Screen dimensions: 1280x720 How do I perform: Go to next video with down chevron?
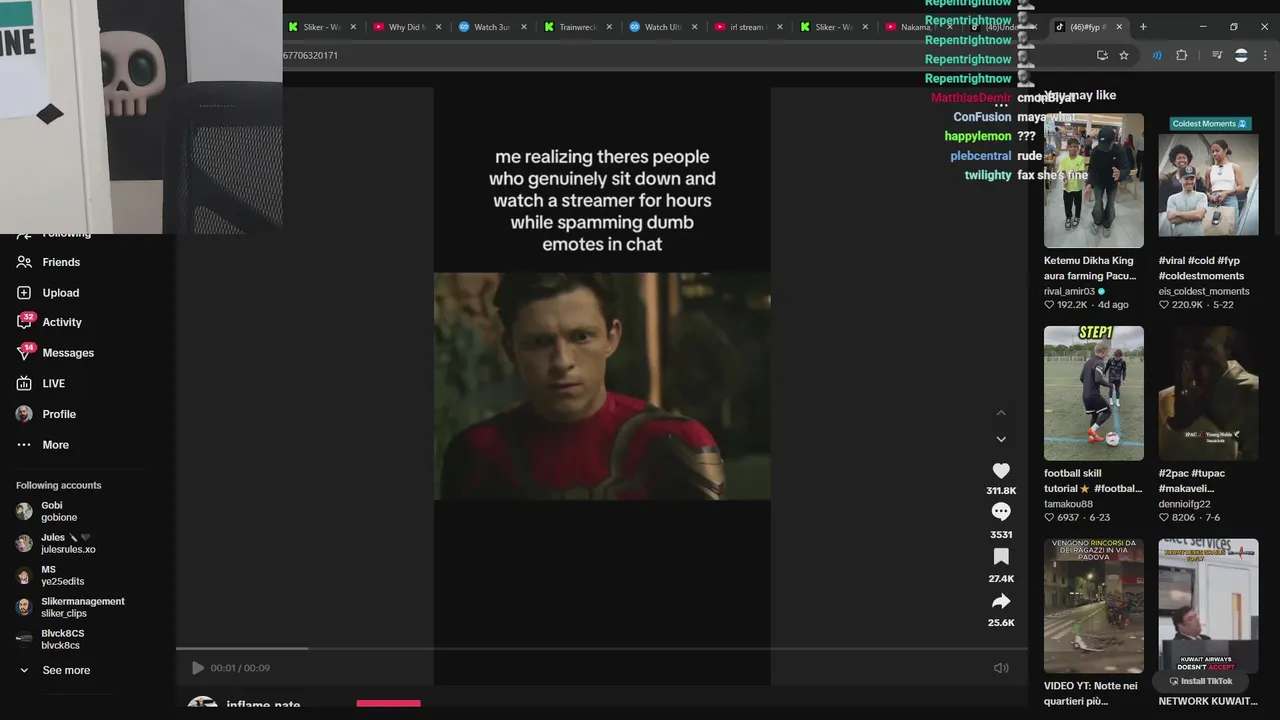(1001, 439)
